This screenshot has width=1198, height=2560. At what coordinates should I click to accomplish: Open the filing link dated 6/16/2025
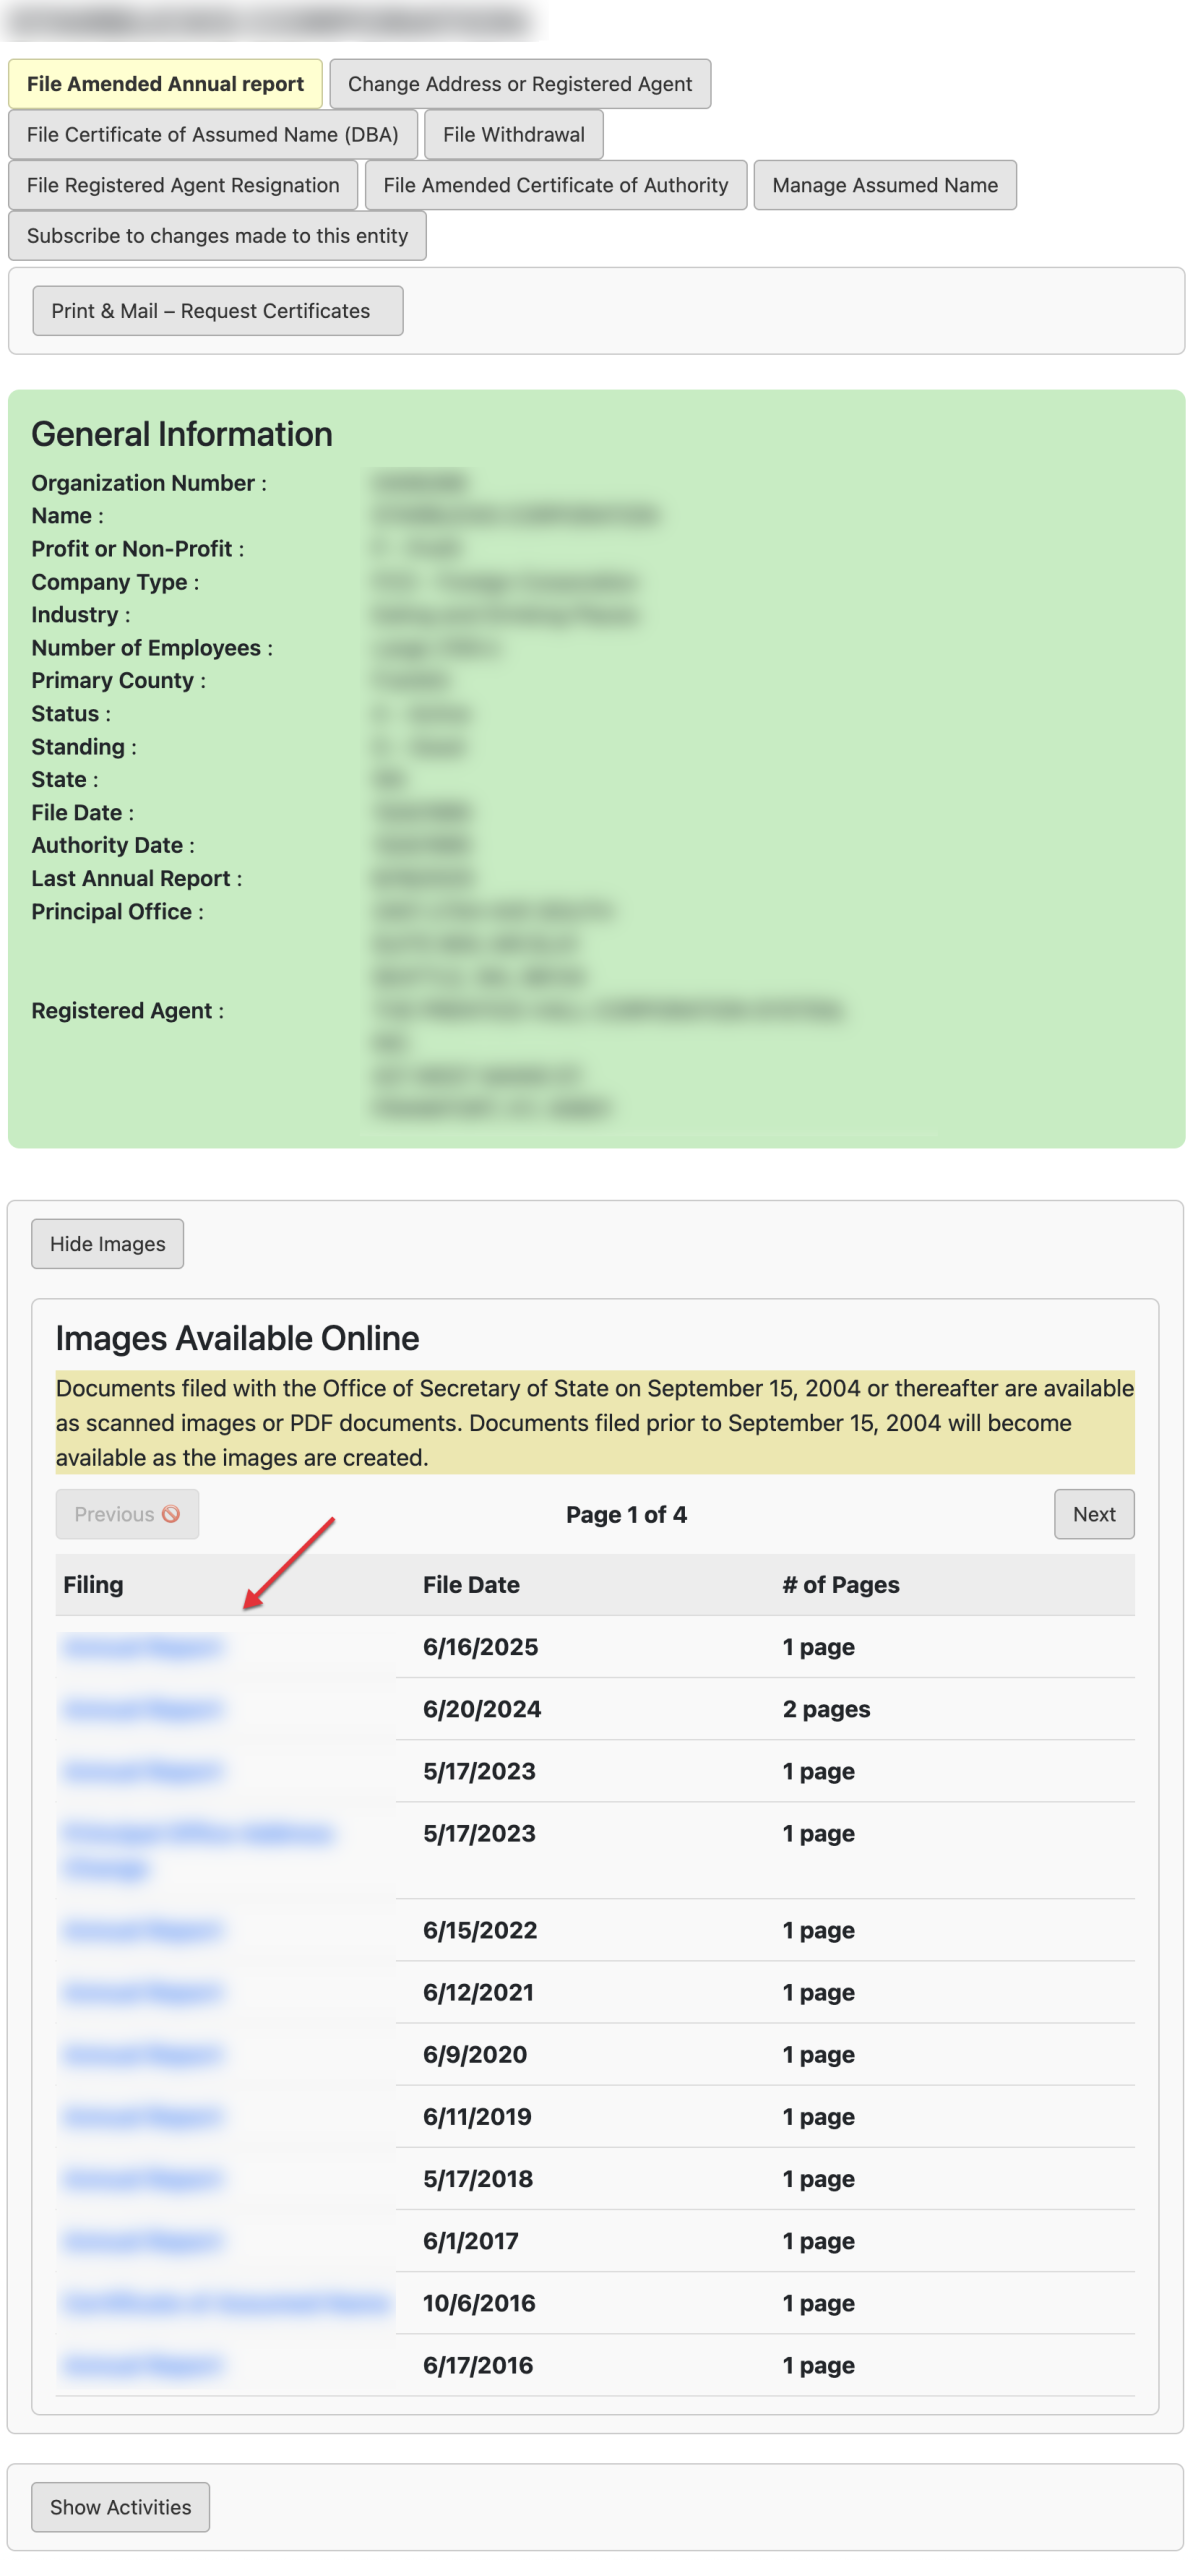tap(141, 1647)
